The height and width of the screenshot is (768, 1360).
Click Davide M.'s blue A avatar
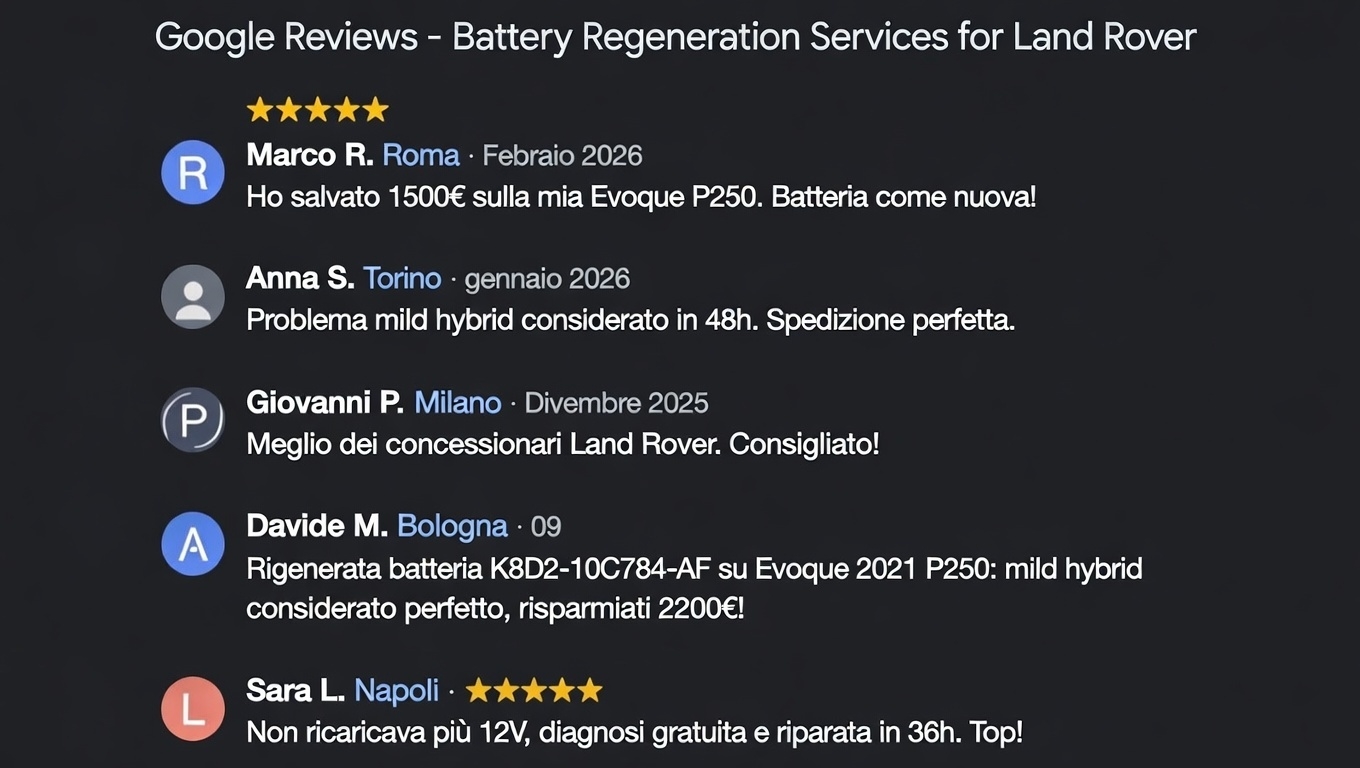[192, 544]
